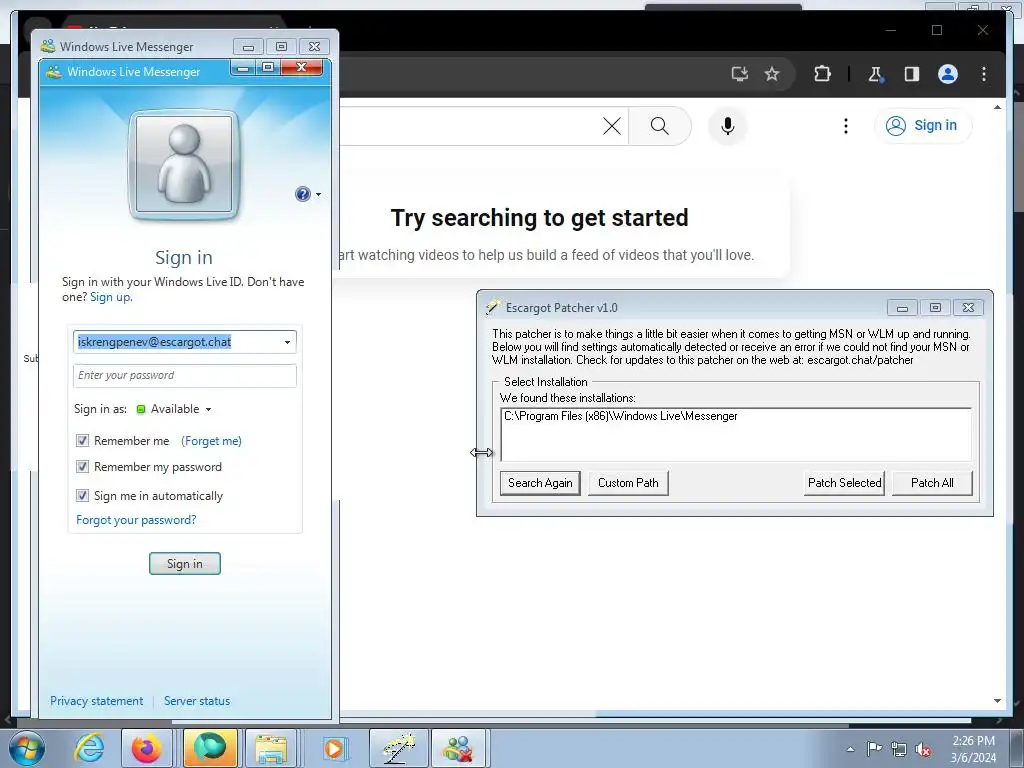Screen dimensions: 1024x768
Task: Uncheck the Remember me checkbox
Action: click(x=82, y=441)
